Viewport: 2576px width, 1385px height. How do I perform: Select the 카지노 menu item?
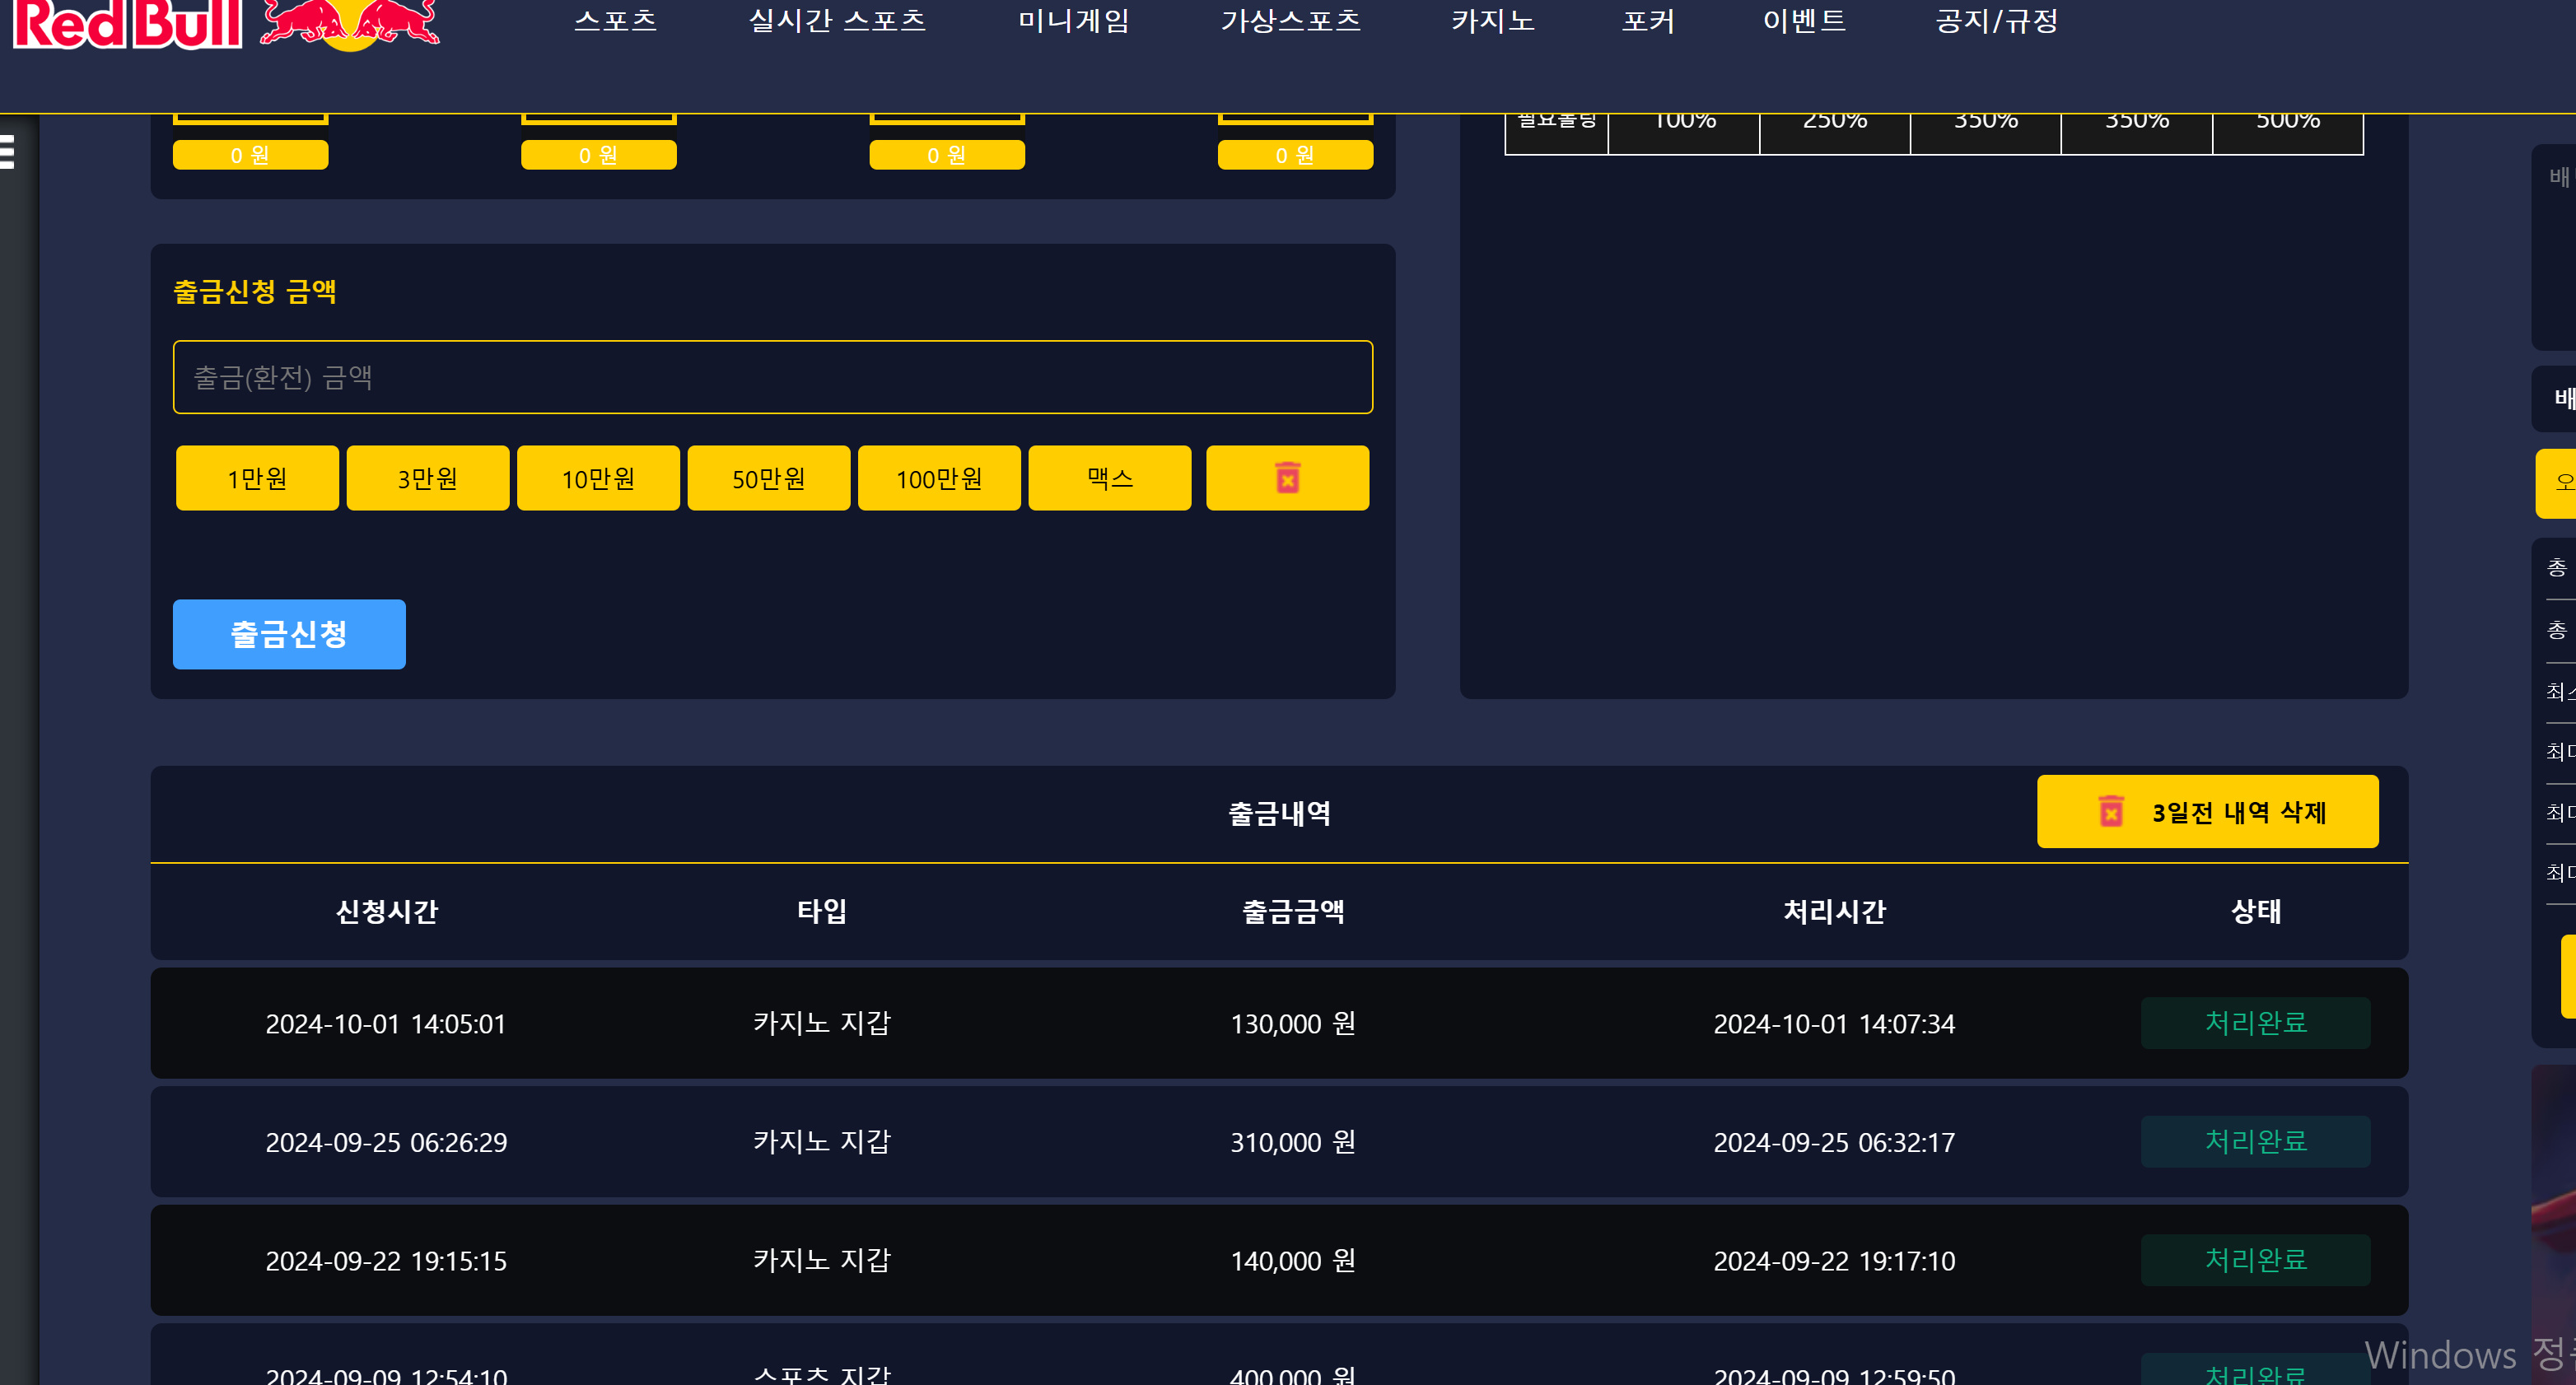[1492, 21]
